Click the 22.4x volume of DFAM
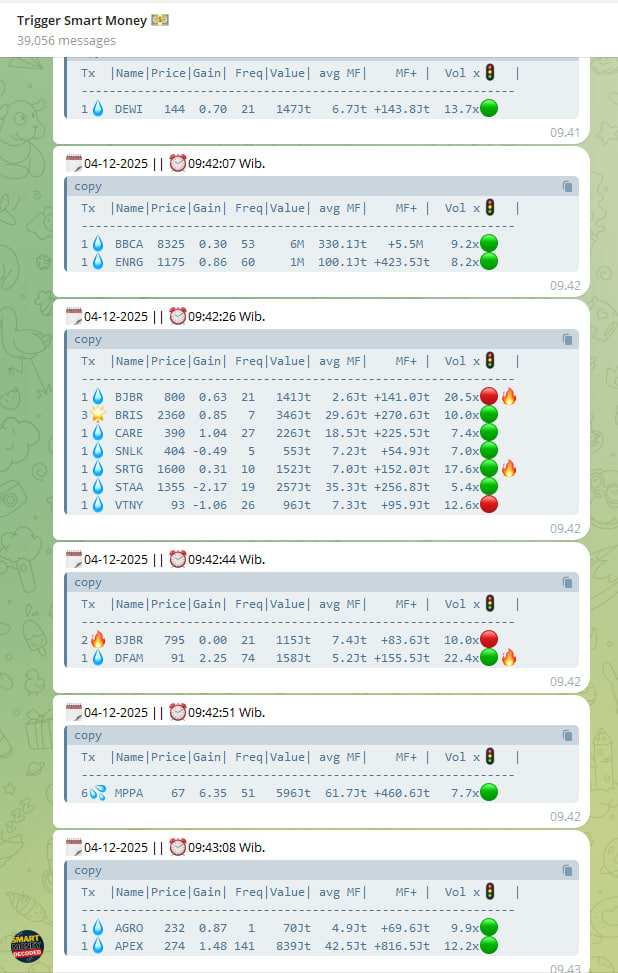 [461, 658]
